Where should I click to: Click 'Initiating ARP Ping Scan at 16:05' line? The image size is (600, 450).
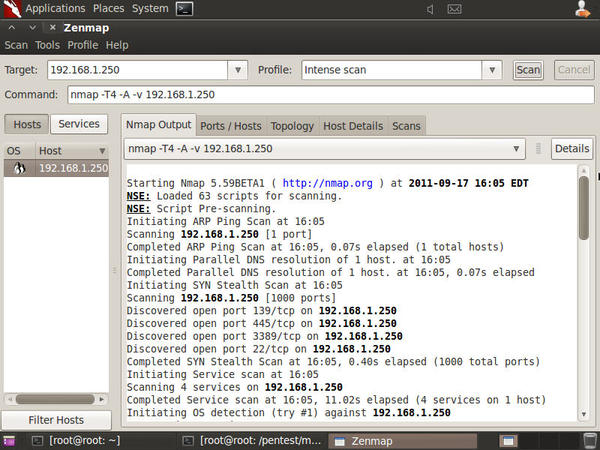pos(225,221)
